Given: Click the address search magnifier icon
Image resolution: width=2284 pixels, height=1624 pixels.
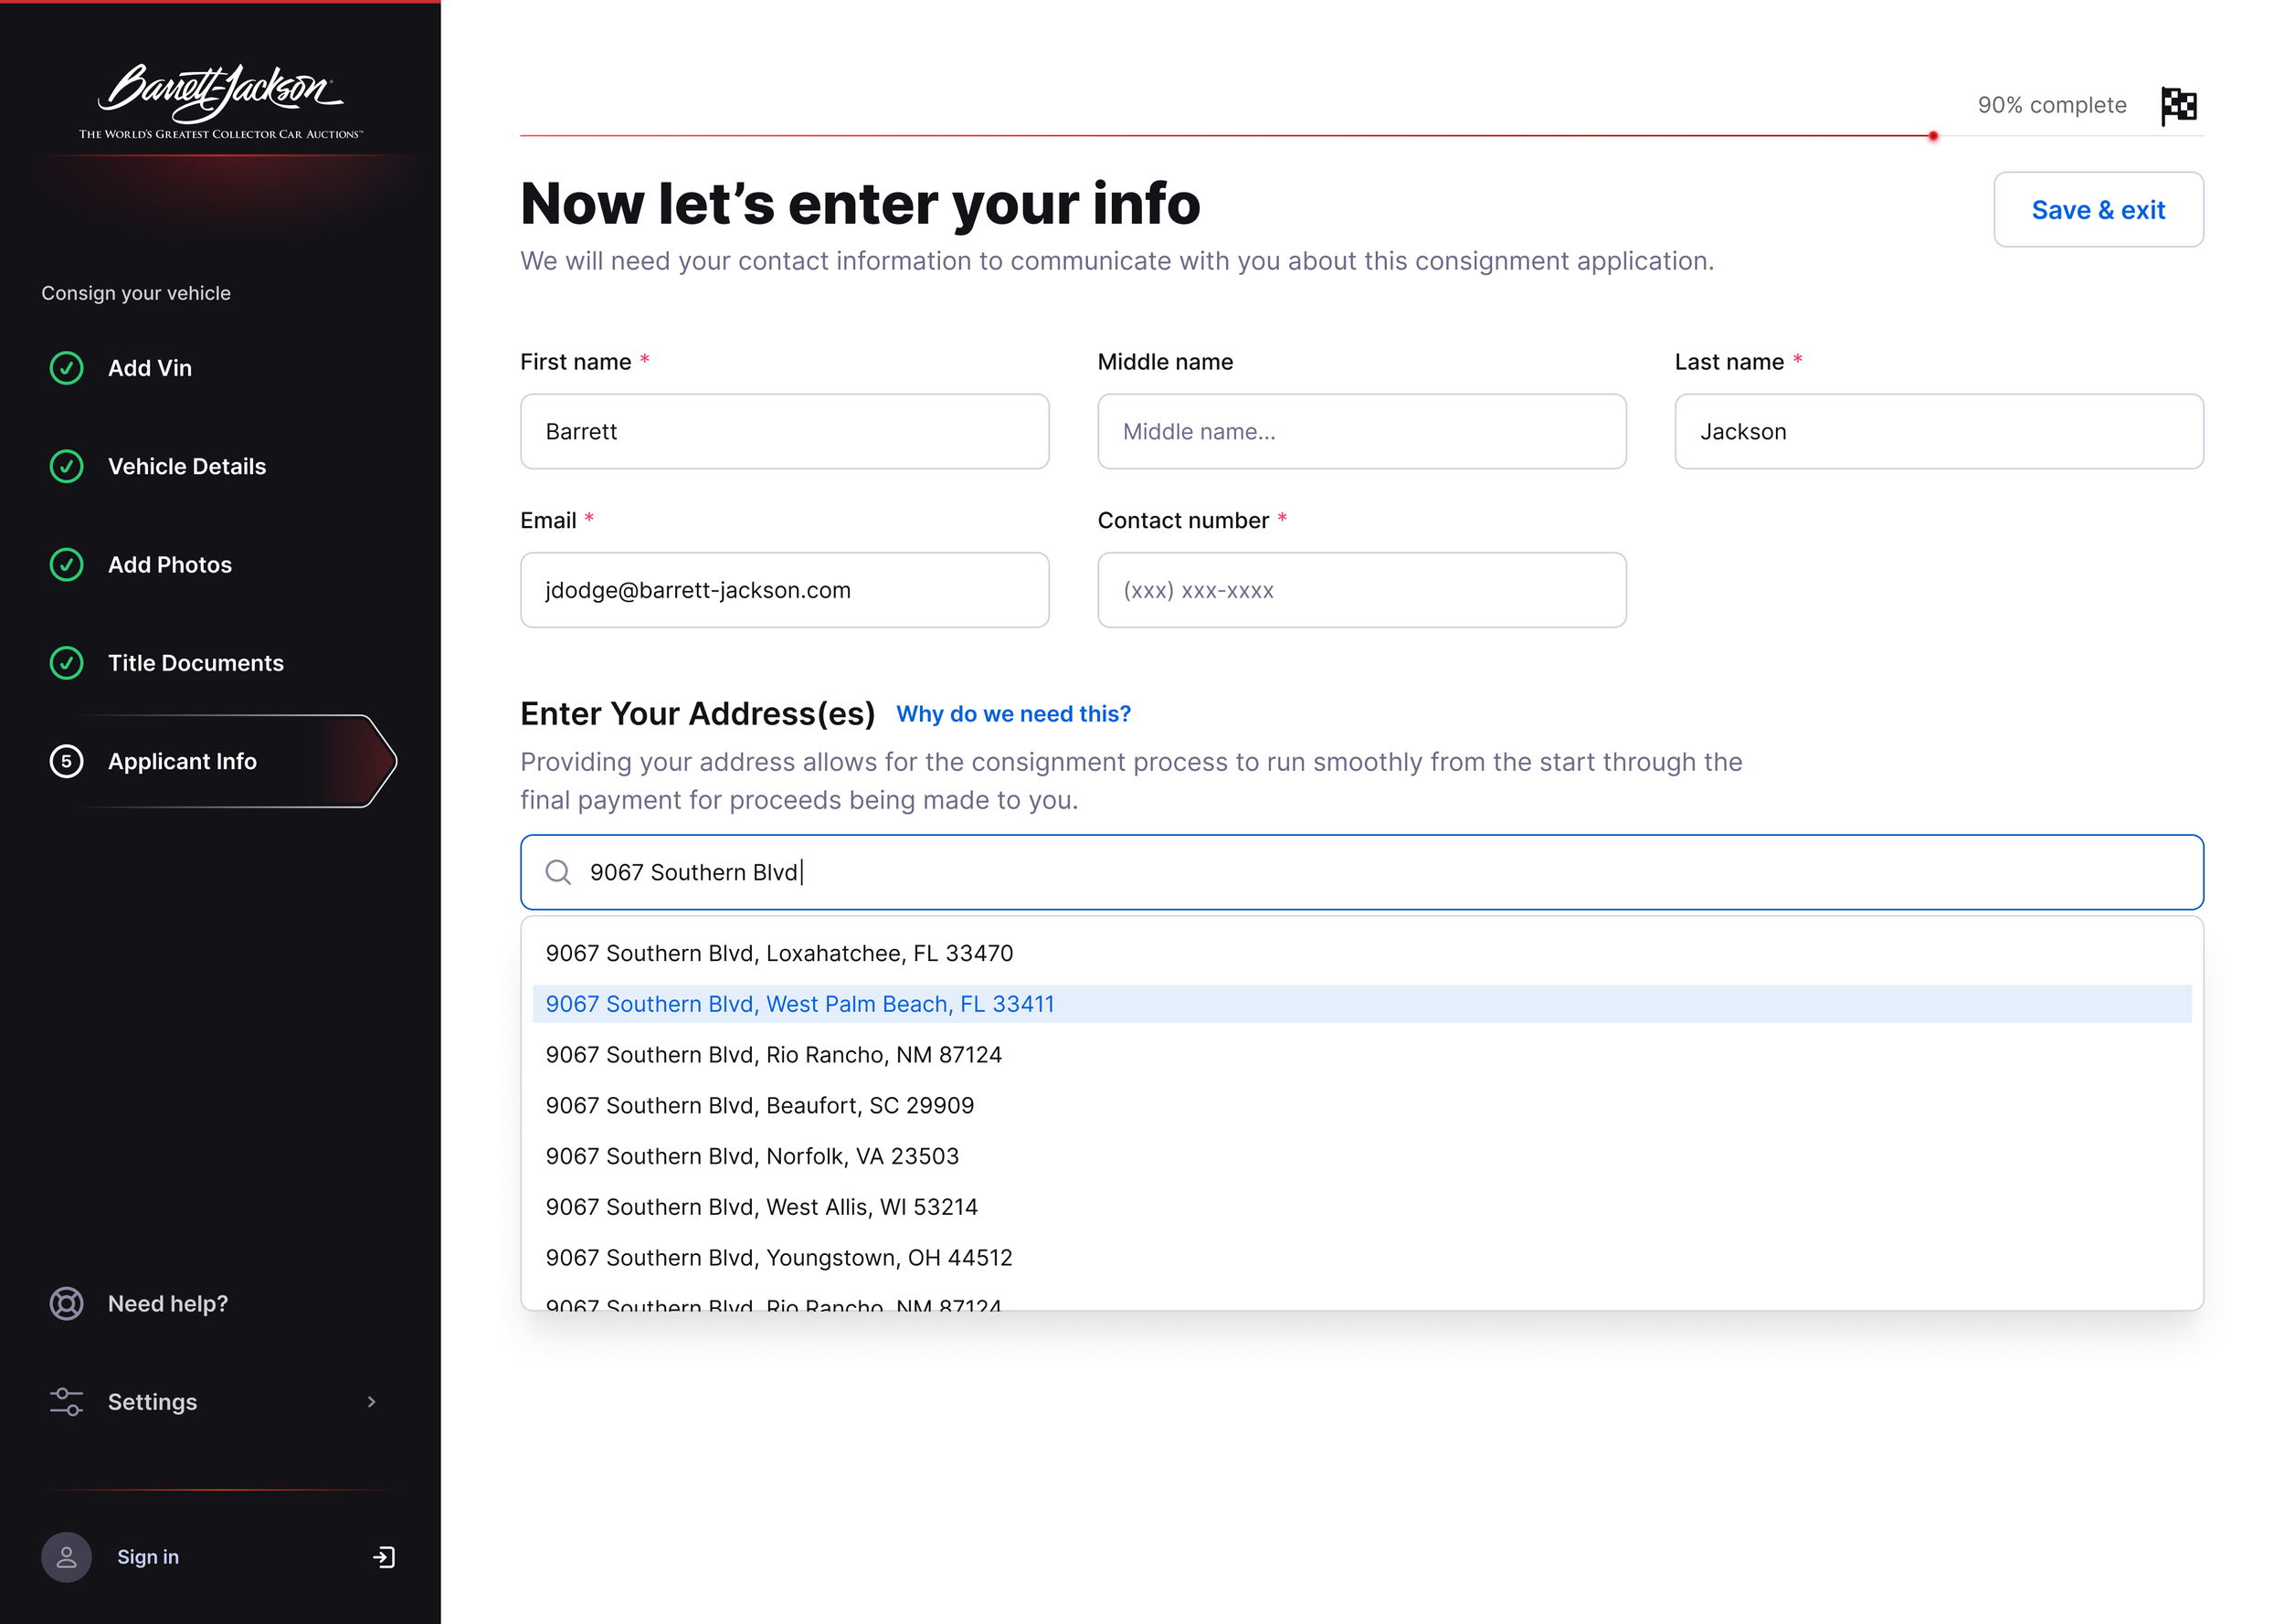Looking at the screenshot, I should pyautogui.click(x=558, y=872).
